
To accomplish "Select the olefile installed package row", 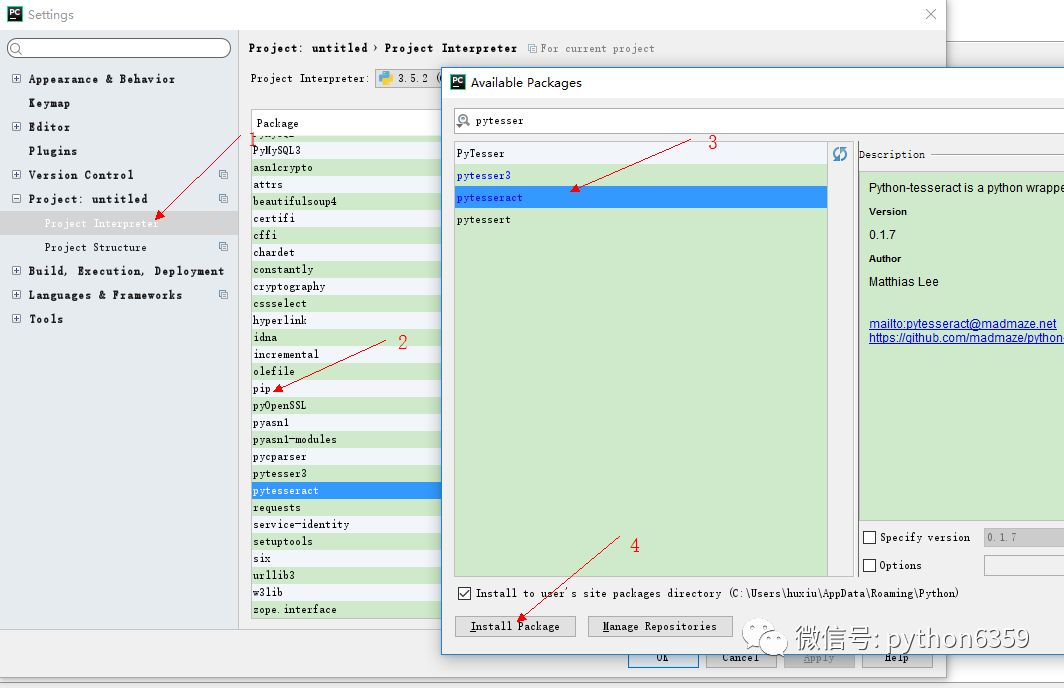I will 346,371.
